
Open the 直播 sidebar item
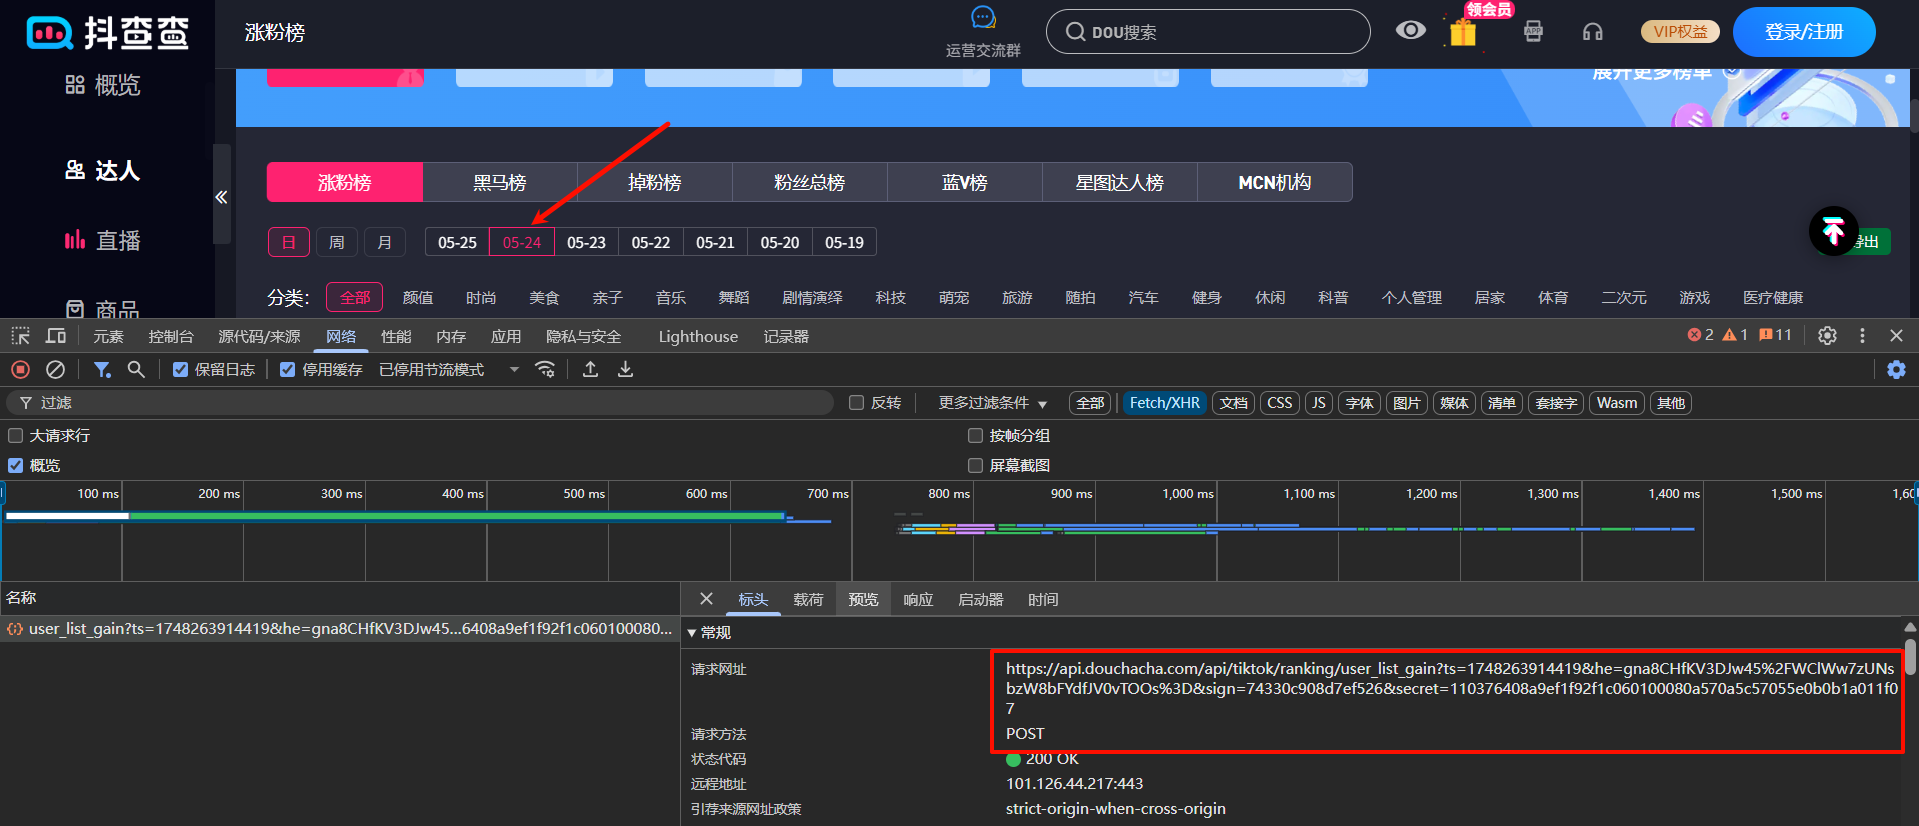(103, 241)
